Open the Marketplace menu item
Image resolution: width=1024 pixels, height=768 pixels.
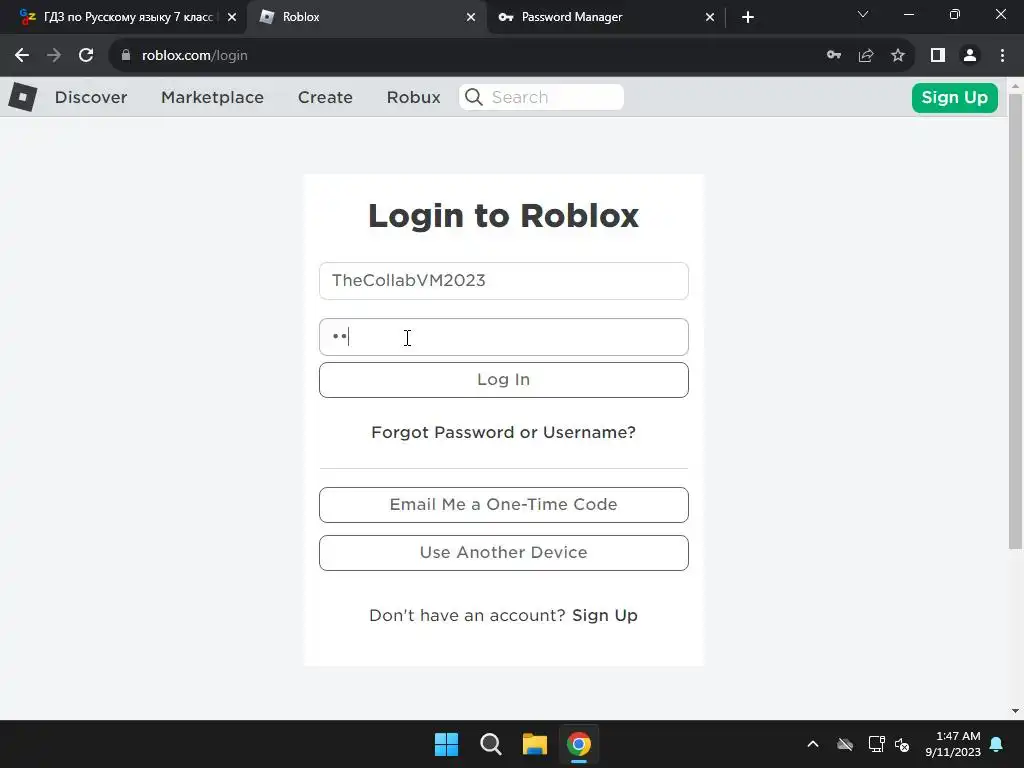click(x=212, y=97)
